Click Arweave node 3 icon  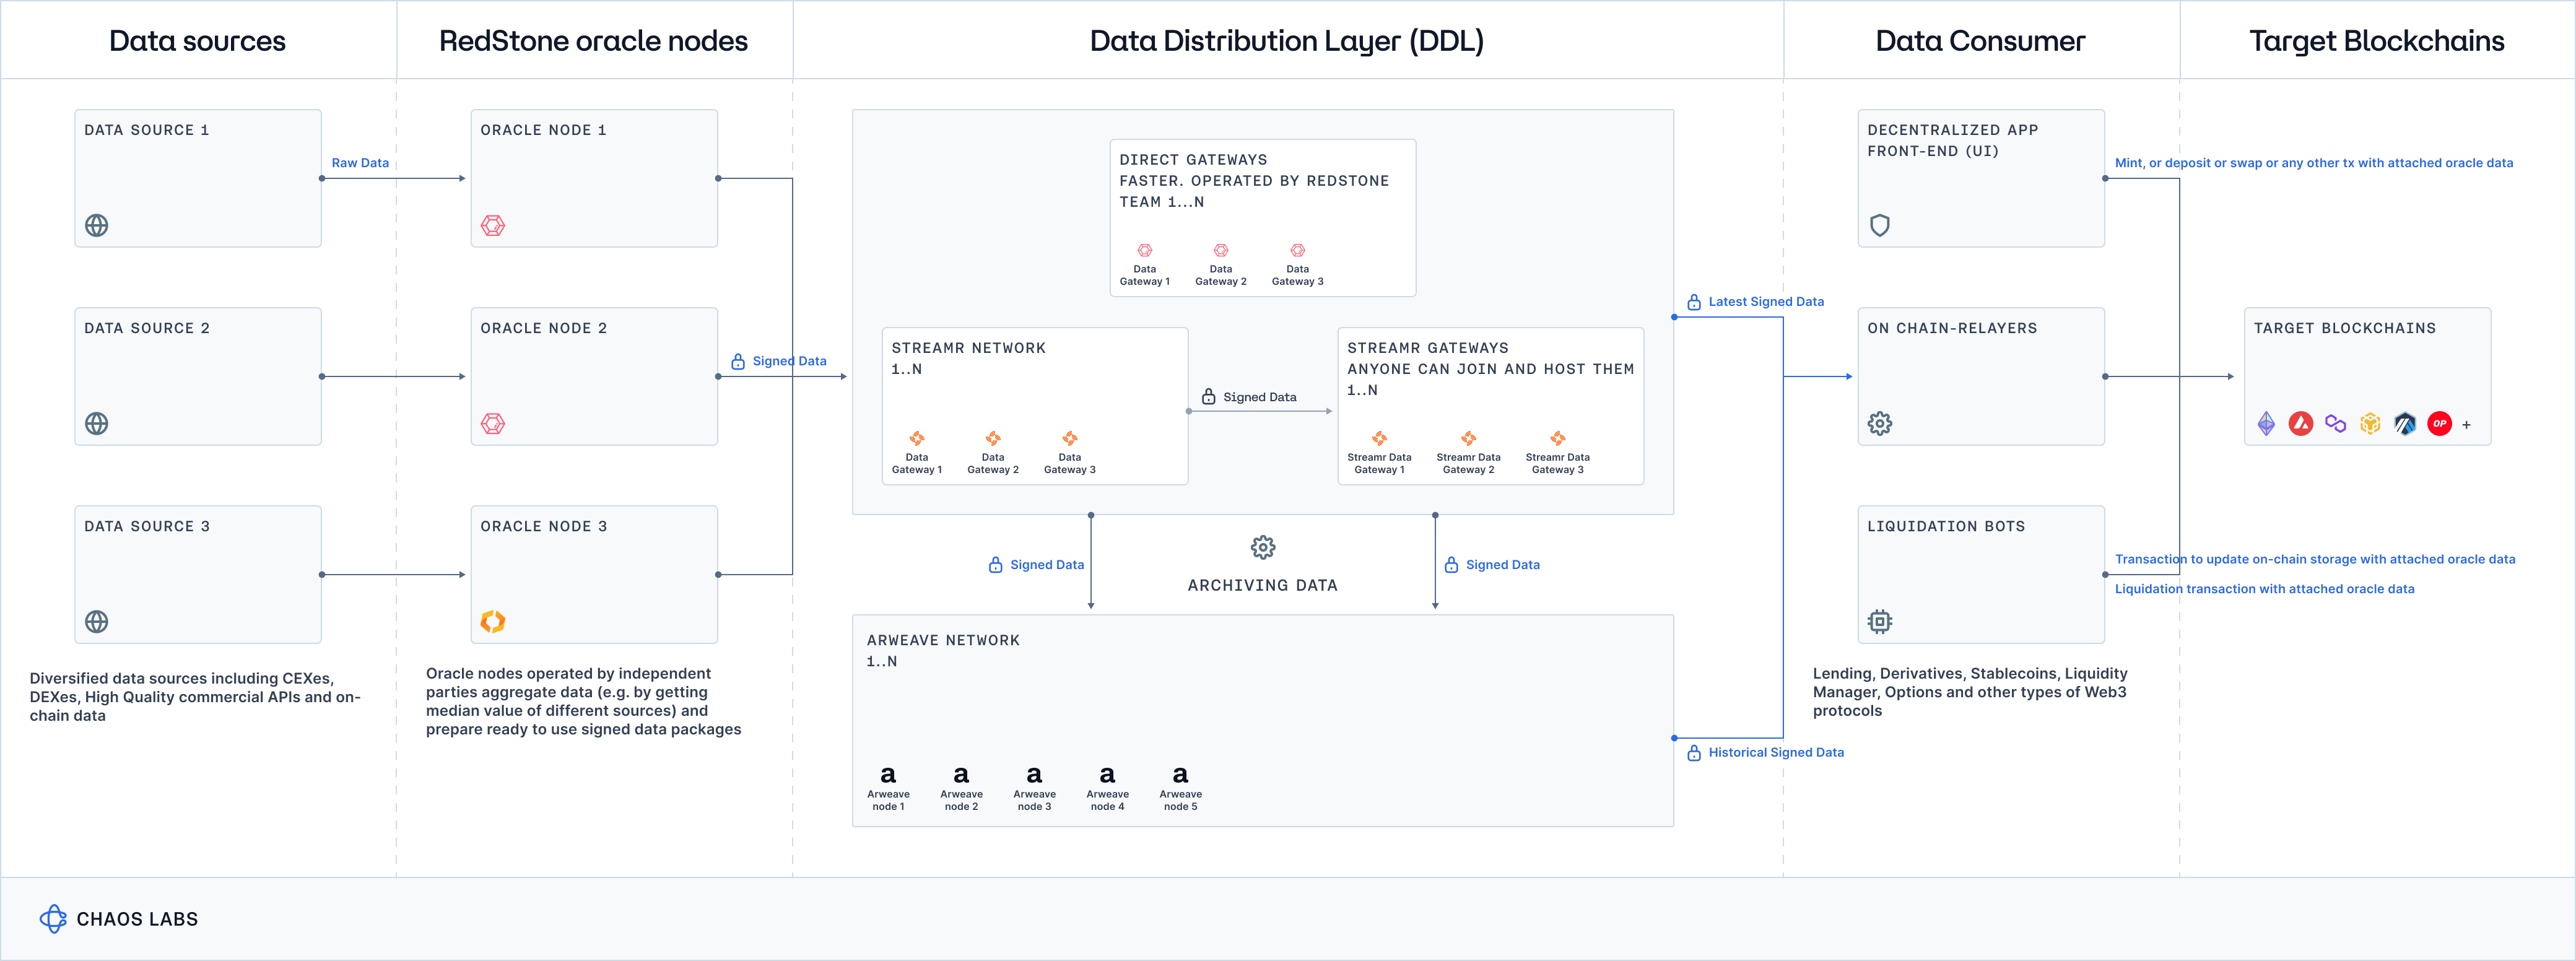point(1034,775)
